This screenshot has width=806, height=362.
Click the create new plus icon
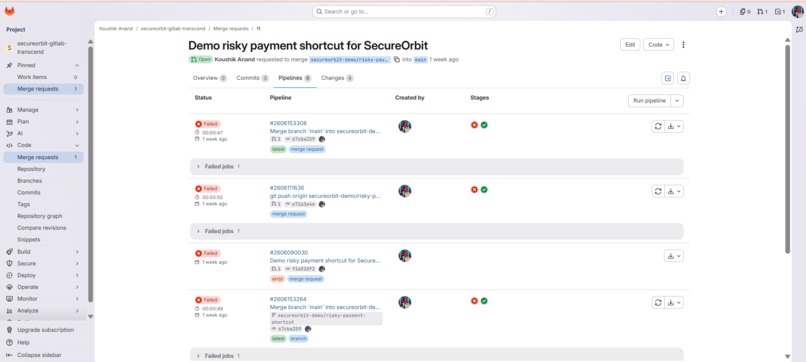721,11
